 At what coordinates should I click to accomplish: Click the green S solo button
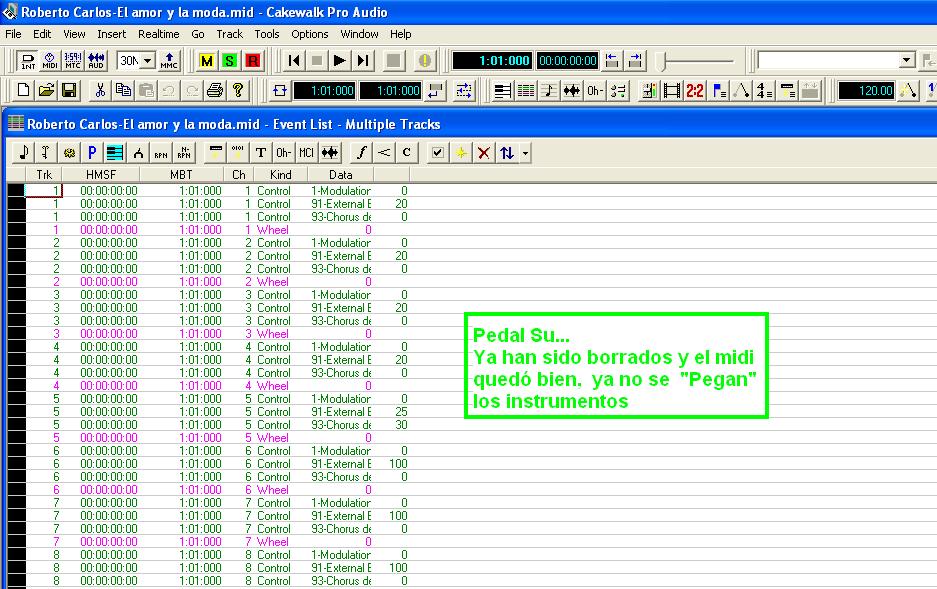coord(229,60)
